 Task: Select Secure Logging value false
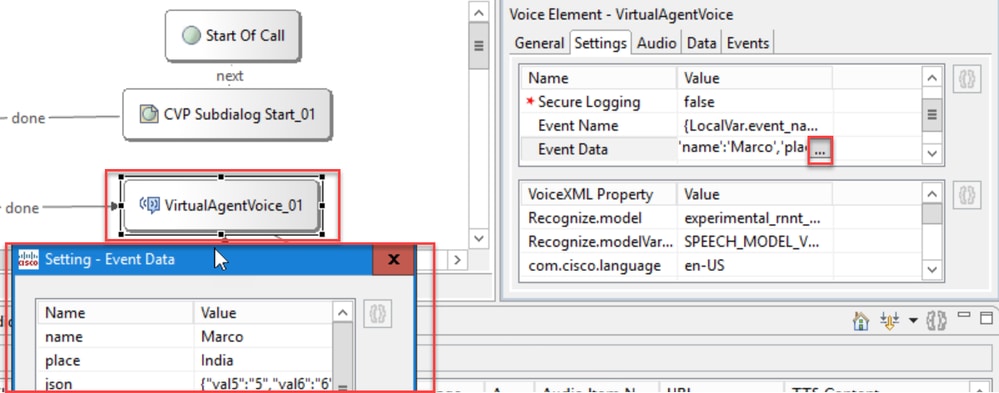[699, 102]
